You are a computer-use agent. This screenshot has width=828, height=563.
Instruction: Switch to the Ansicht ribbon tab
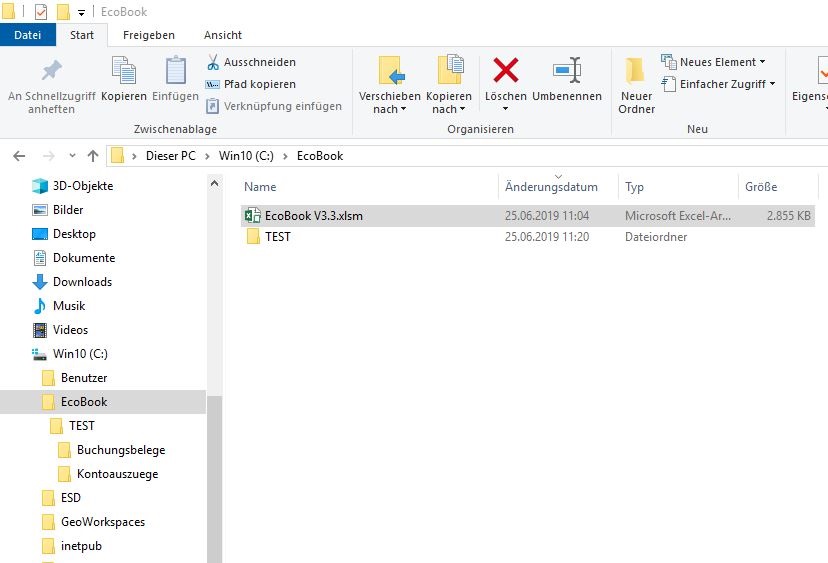click(x=223, y=35)
